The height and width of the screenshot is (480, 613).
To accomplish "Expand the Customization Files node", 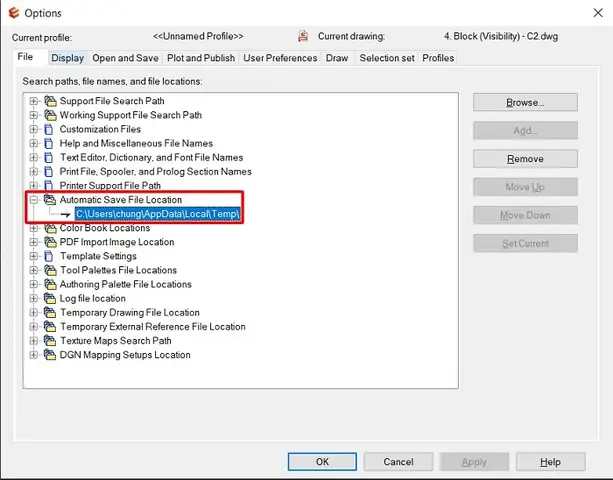I will pyautogui.click(x=34, y=129).
